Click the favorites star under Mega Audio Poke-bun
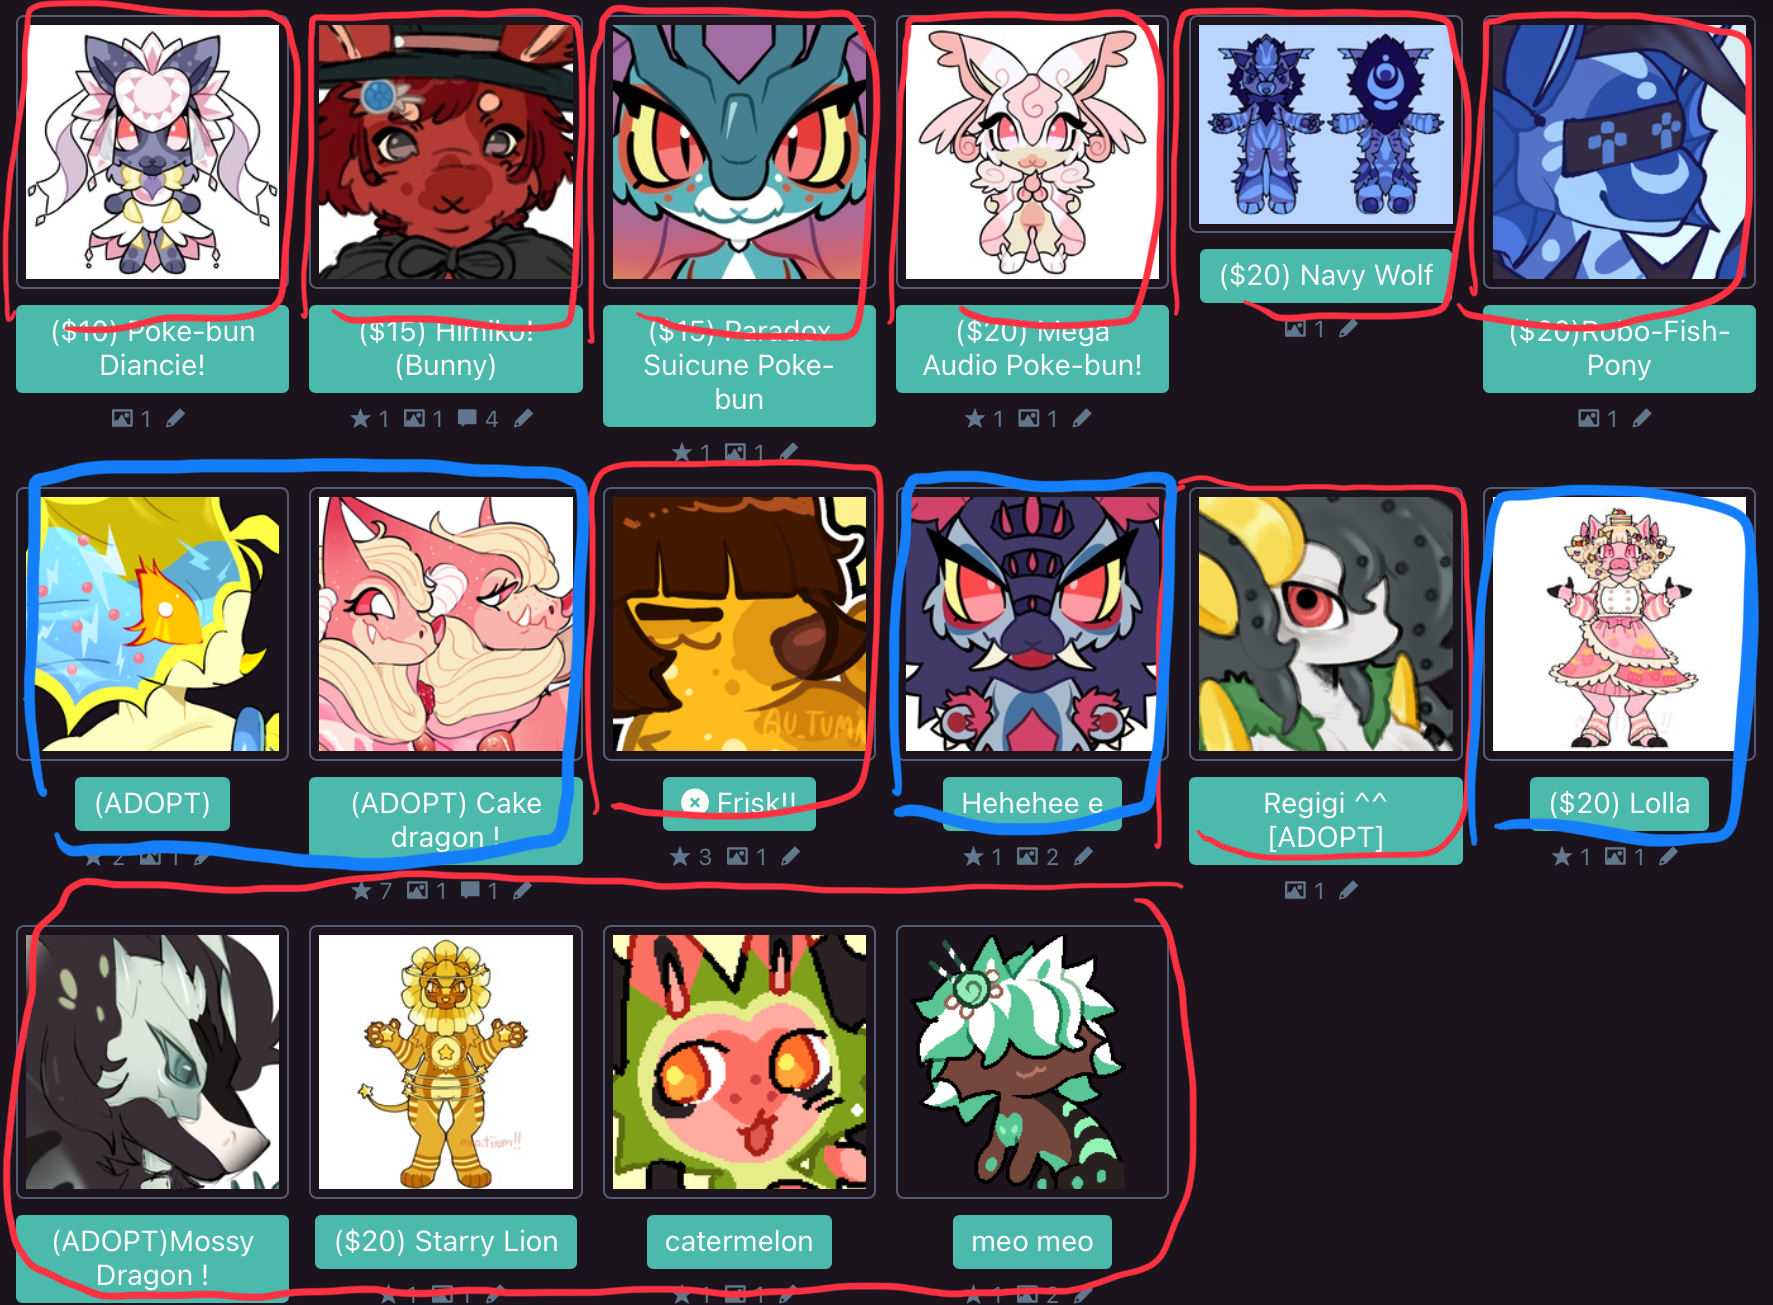The height and width of the screenshot is (1305, 1773). pos(975,419)
